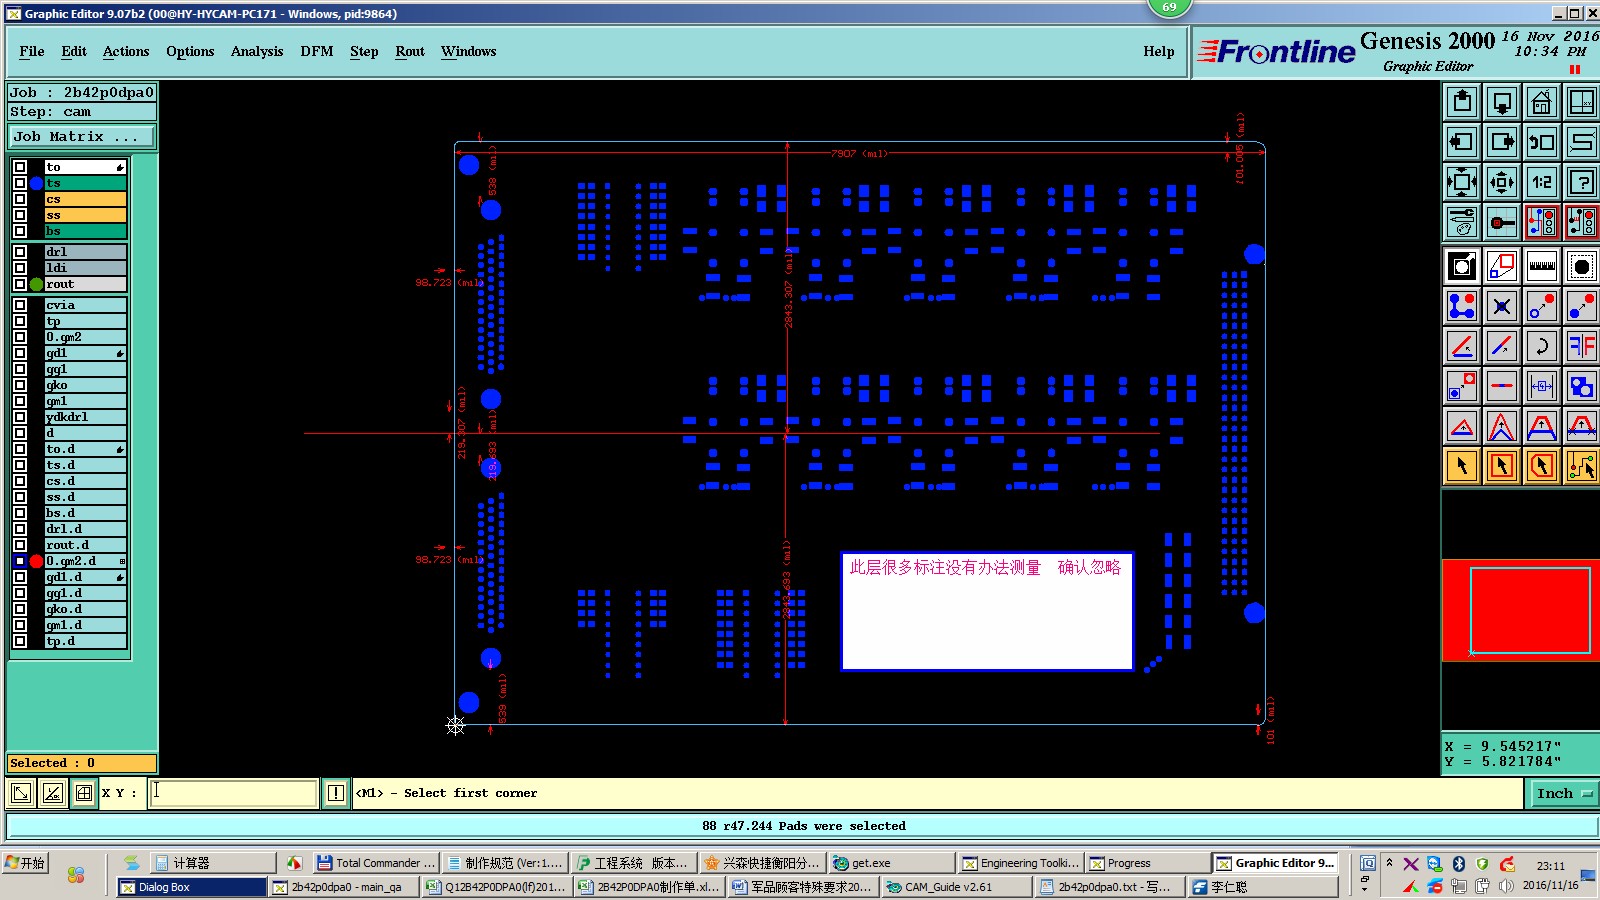Click the pan left view icon

[1462, 142]
